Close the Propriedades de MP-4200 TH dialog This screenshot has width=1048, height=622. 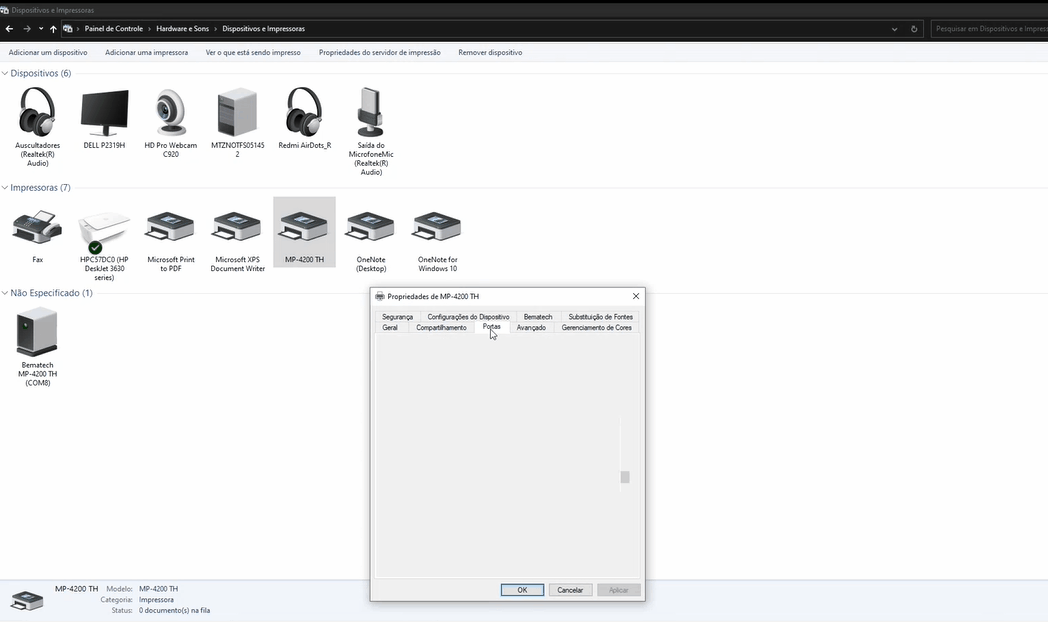click(636, 296)
